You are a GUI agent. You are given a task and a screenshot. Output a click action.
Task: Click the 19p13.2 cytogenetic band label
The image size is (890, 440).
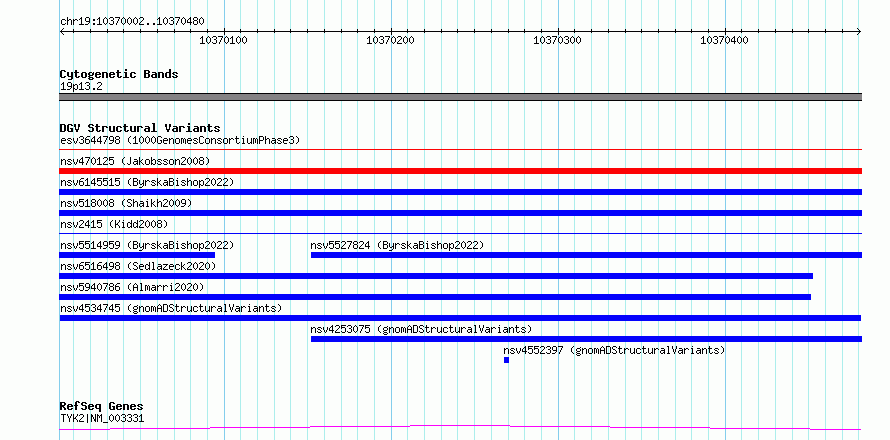click(81, 87)
